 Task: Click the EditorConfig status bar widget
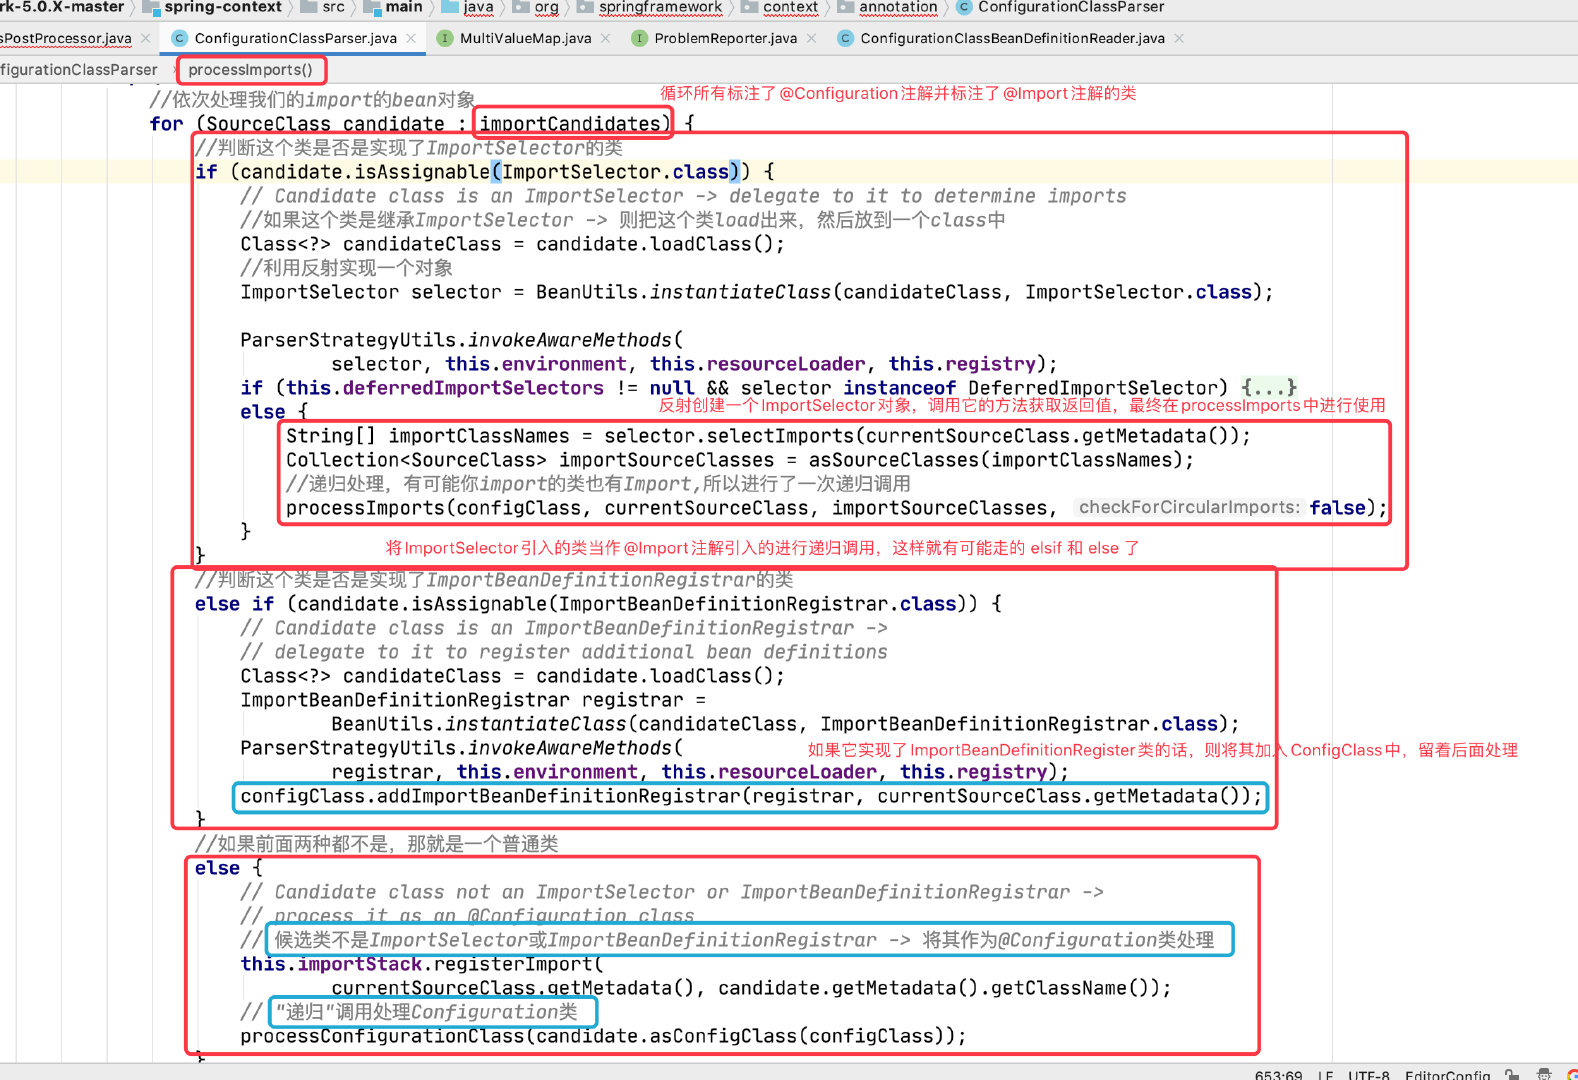click(1447, 1075)
